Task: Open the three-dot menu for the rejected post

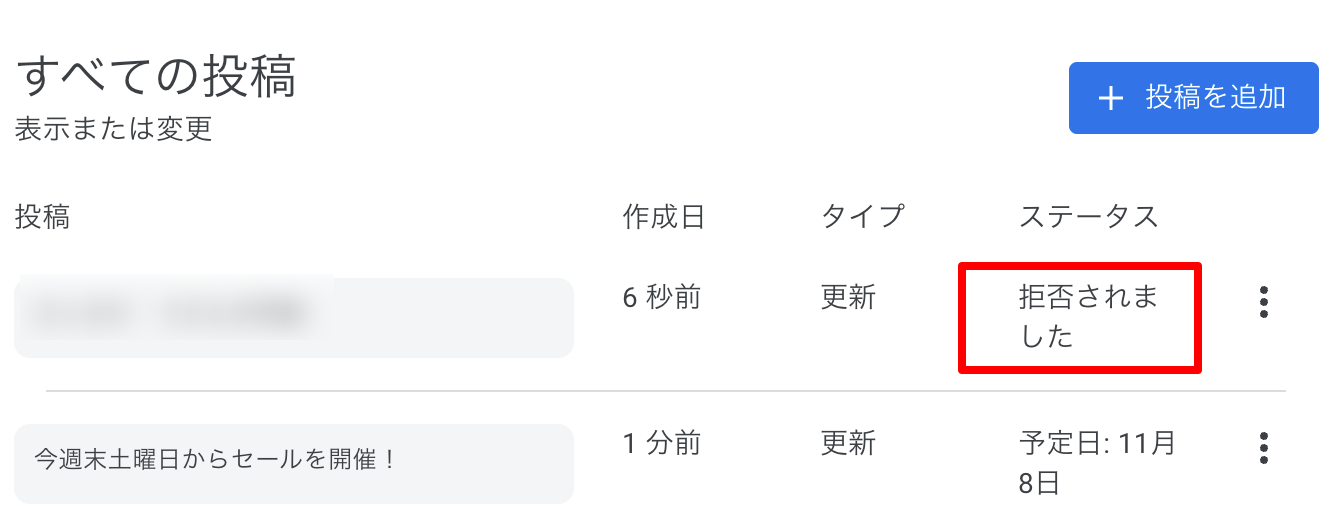Action: point(1264,301)
